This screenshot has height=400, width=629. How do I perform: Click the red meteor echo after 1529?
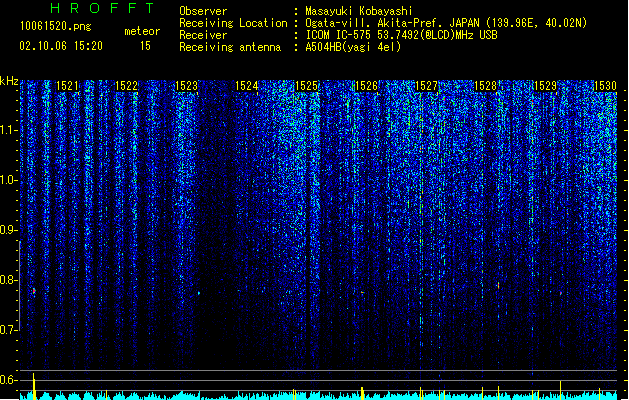coord(561,293)
